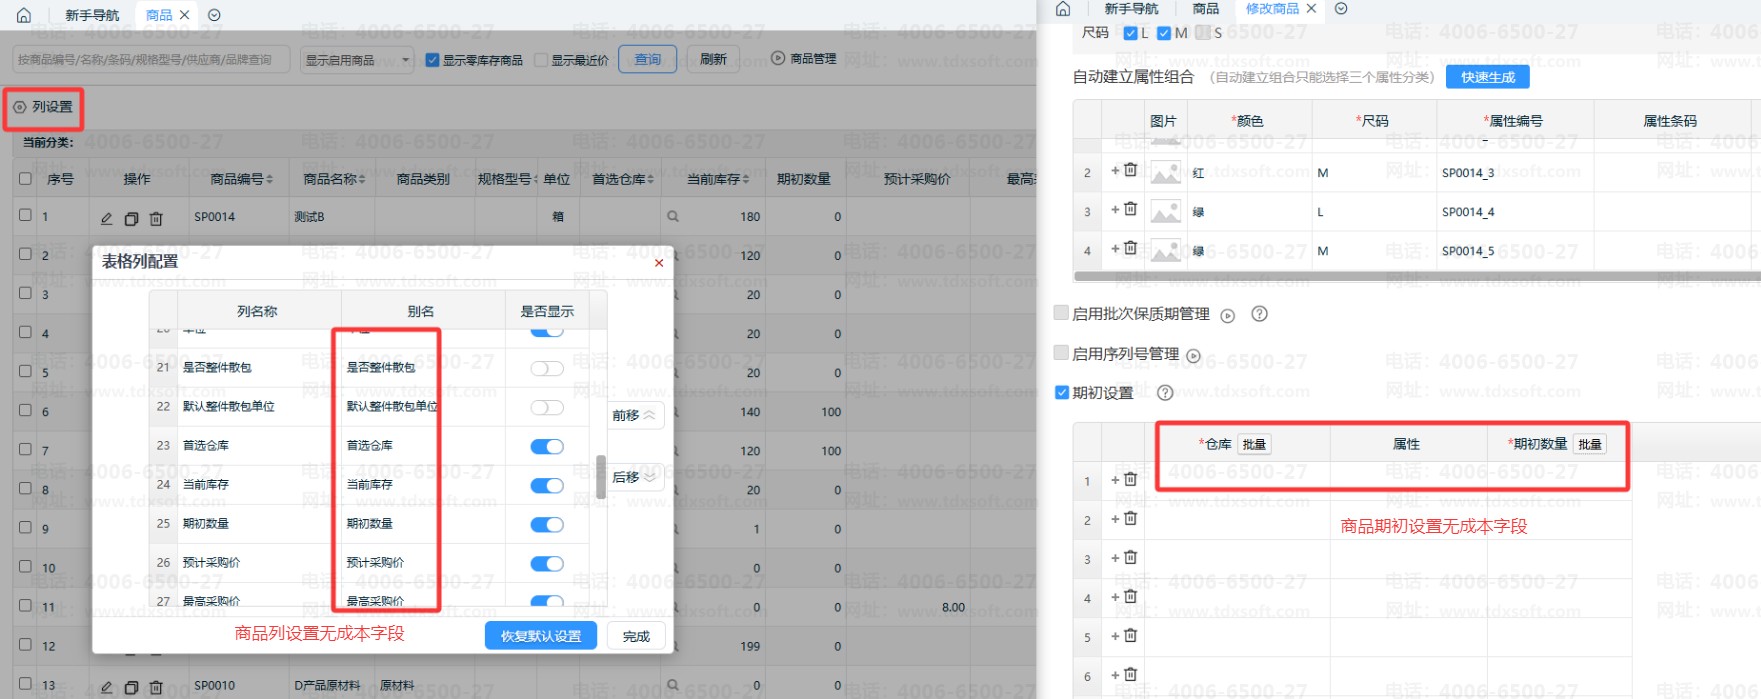Click the 恢复默认设置 button

coord(540,636)
